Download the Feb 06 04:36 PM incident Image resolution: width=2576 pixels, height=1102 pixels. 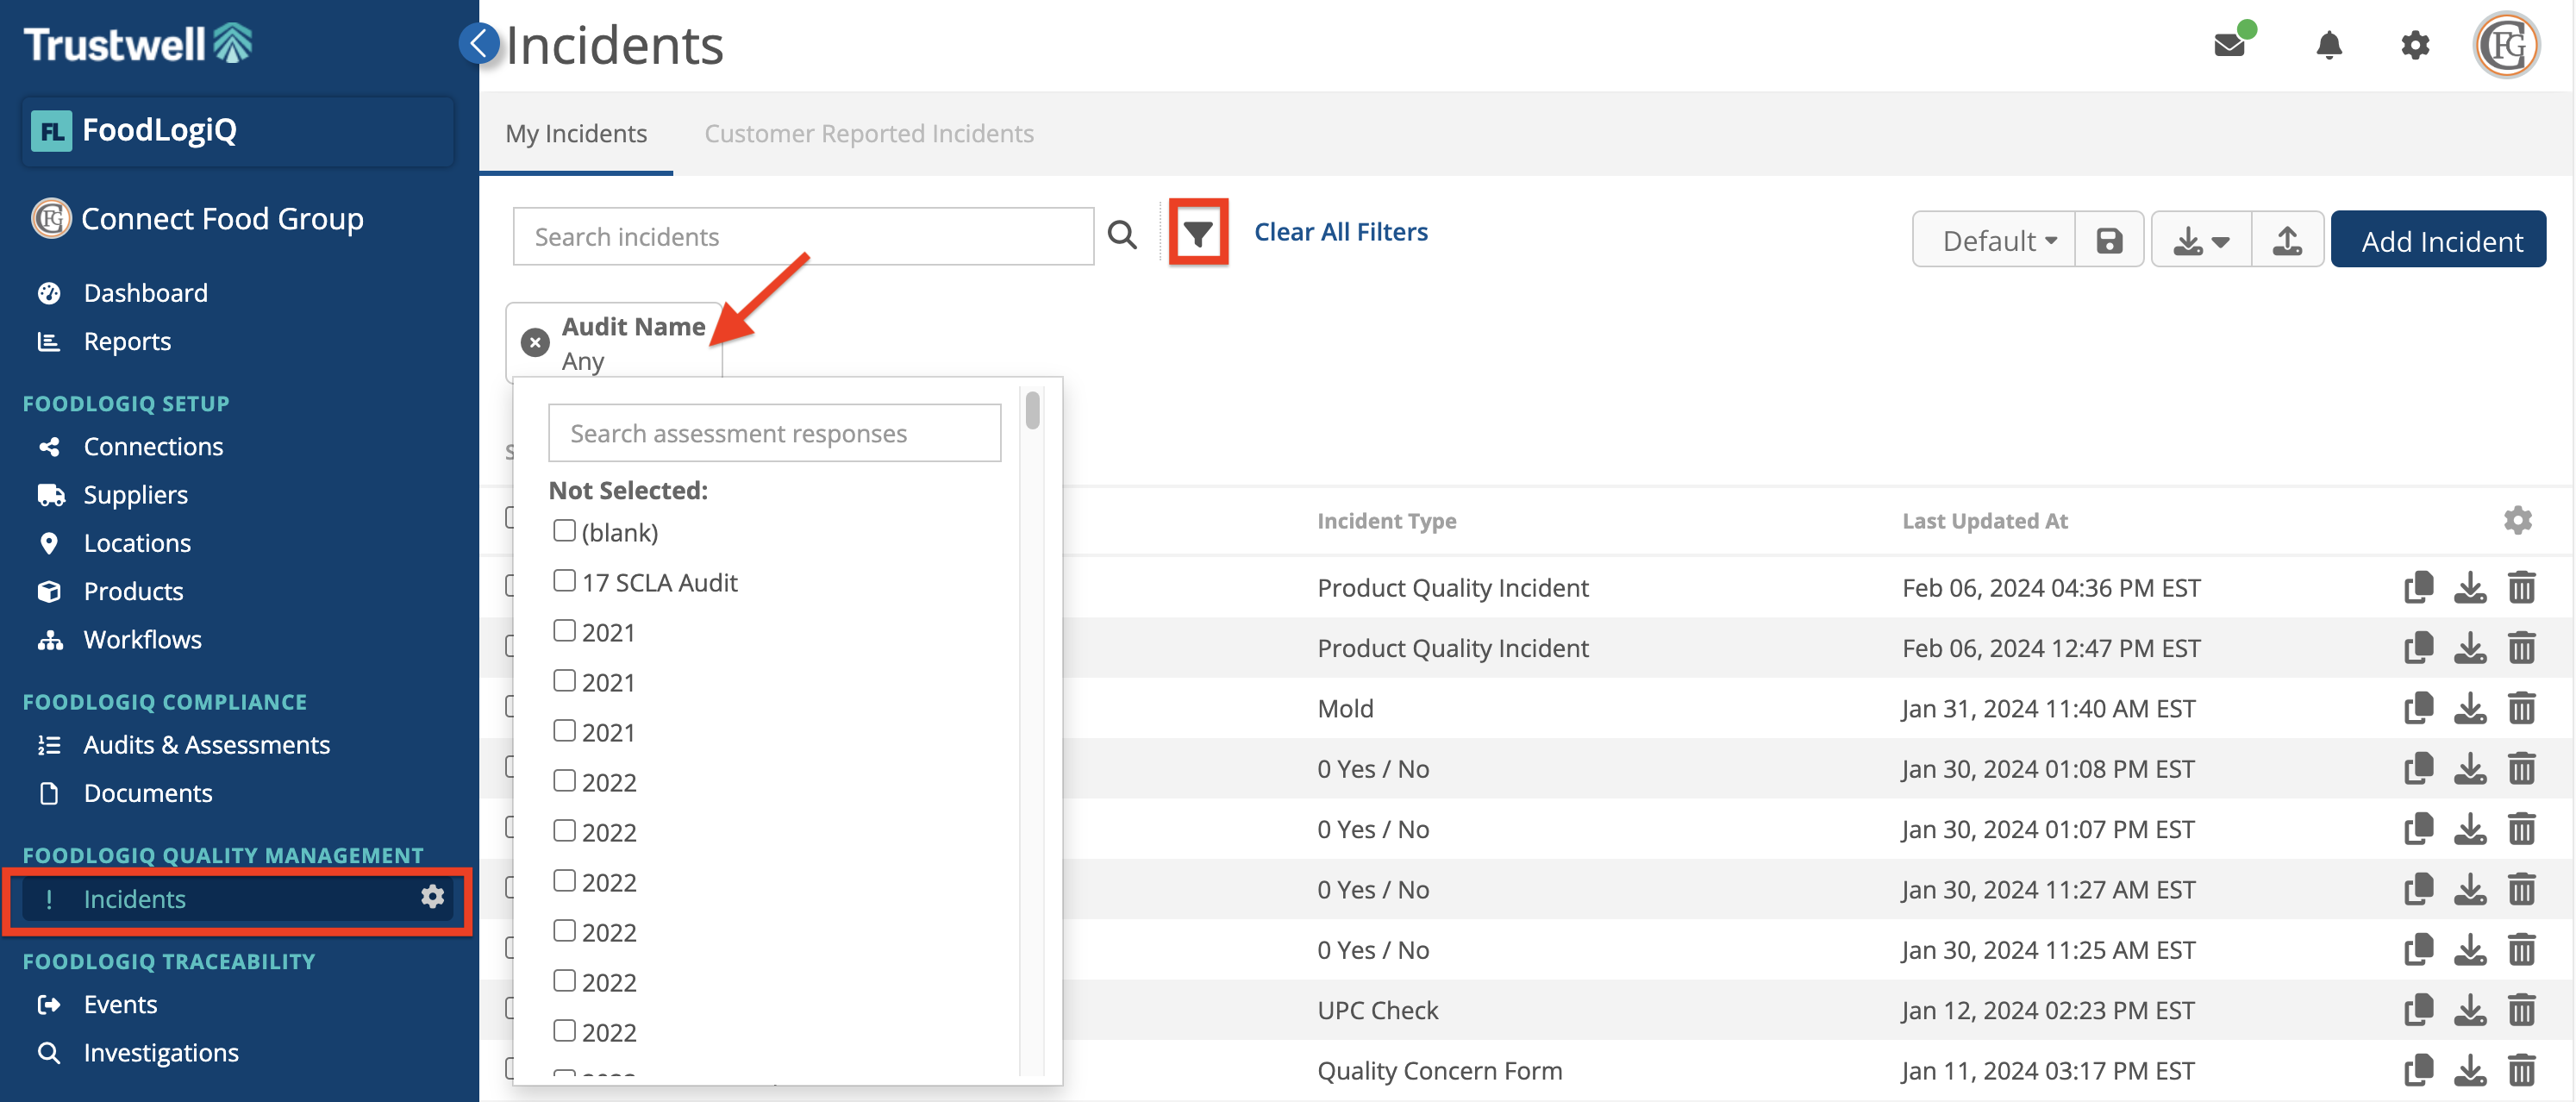point(2470,587)
